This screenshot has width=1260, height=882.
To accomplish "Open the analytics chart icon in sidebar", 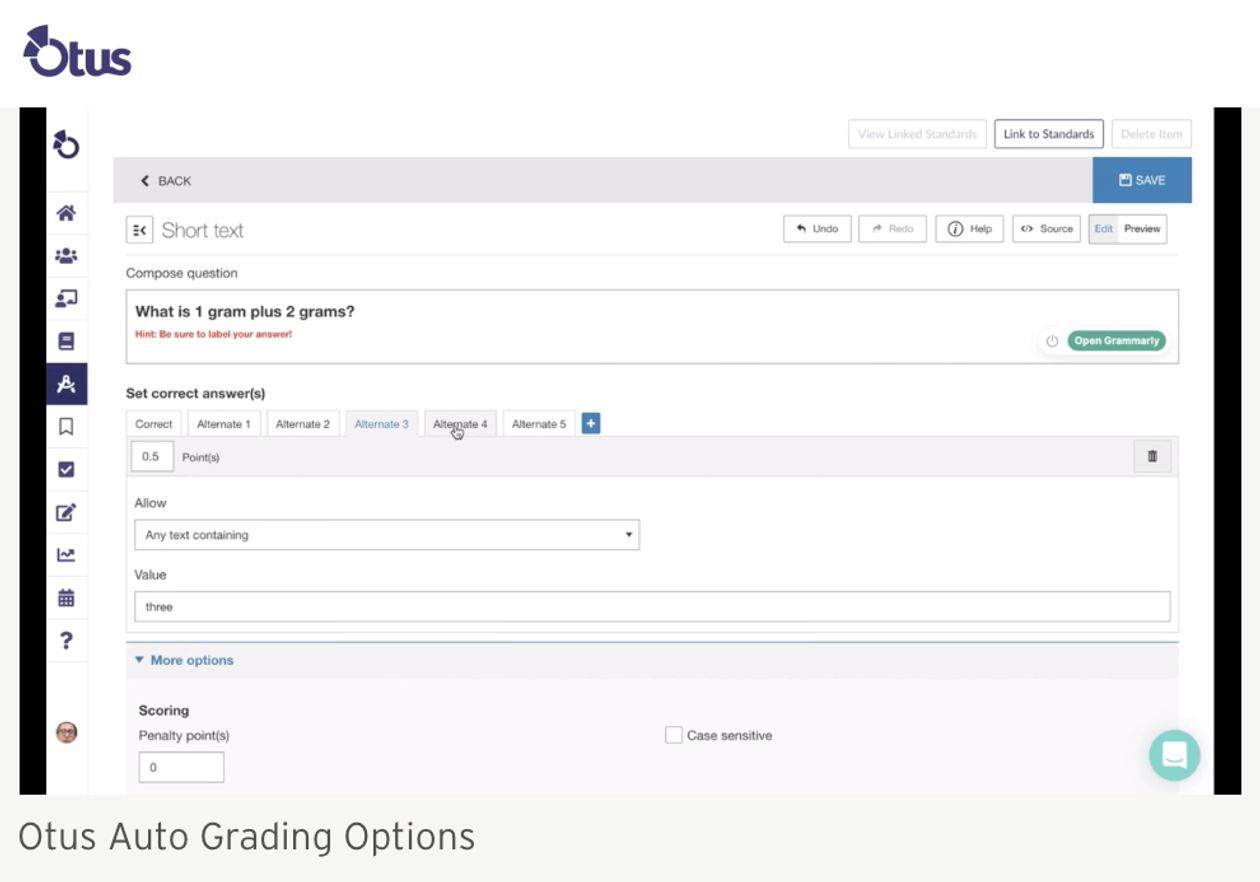I will (x=66, y=555).
